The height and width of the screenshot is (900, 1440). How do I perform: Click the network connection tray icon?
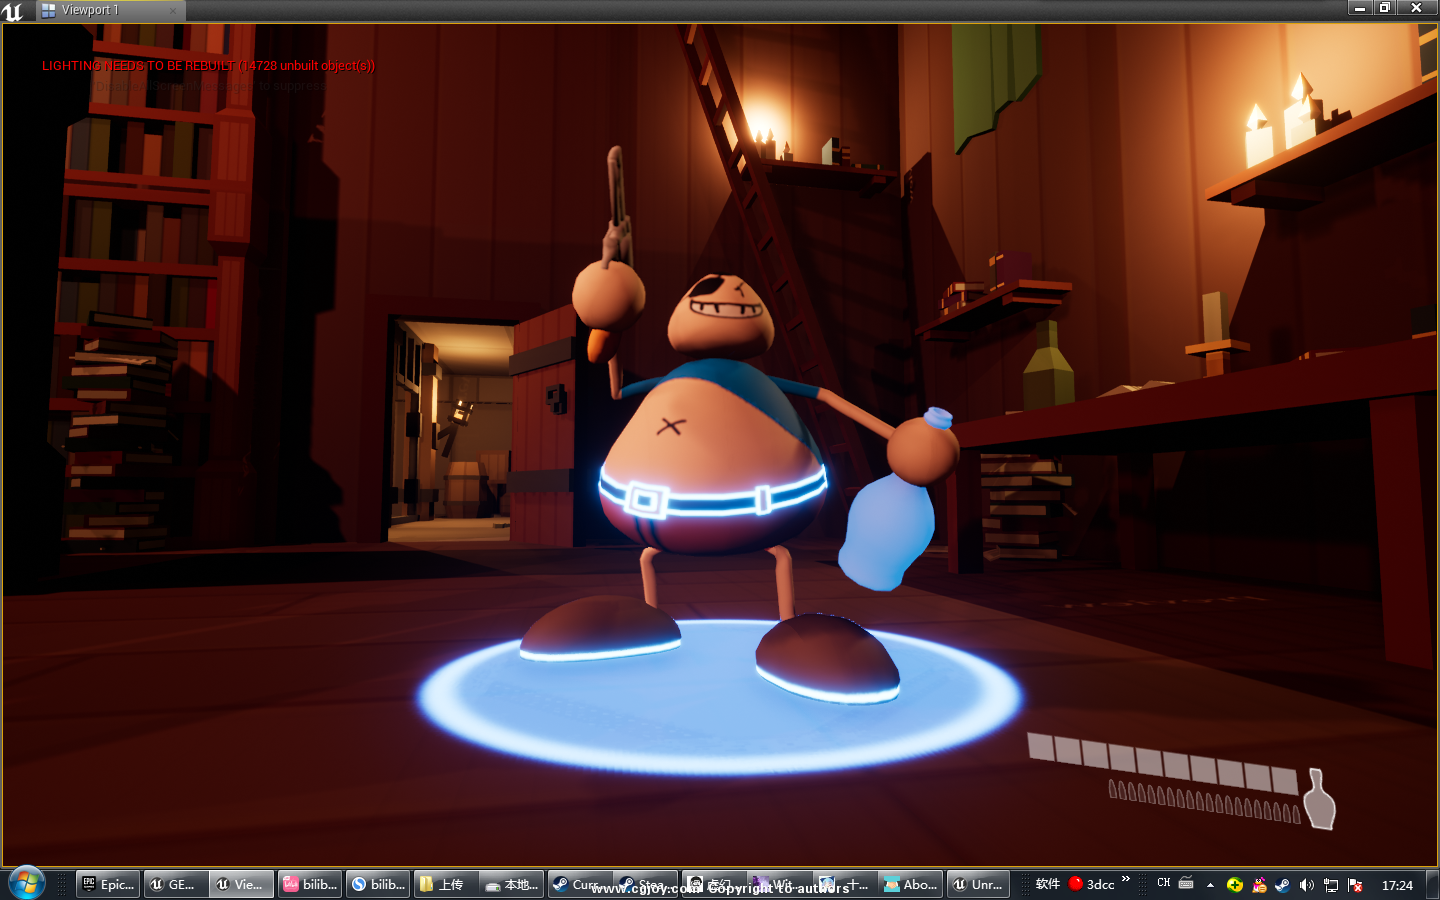1331,885
